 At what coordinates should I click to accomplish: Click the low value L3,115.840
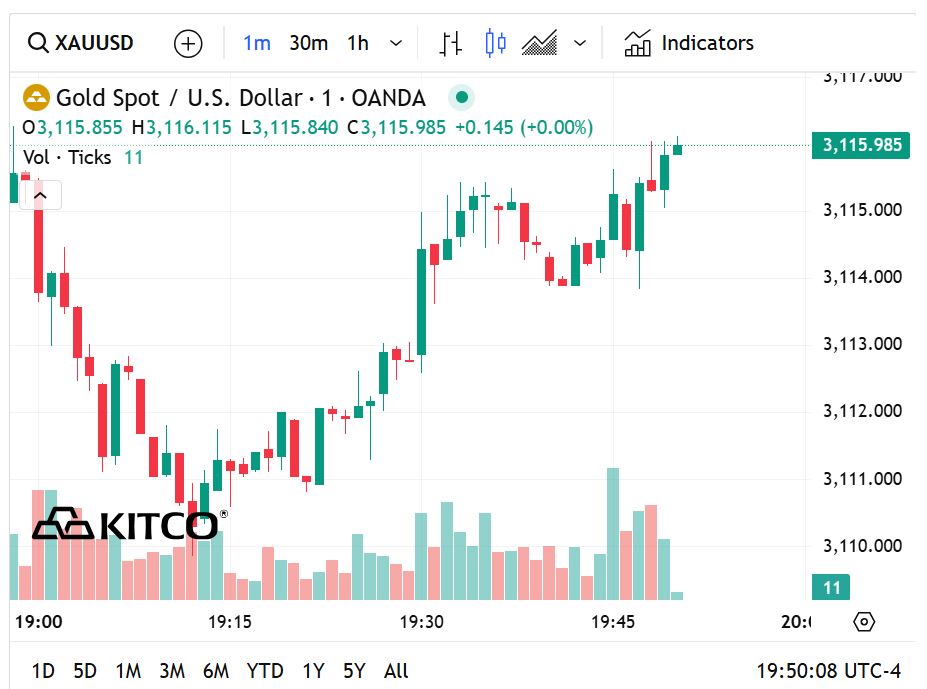(x=290, y=127)
